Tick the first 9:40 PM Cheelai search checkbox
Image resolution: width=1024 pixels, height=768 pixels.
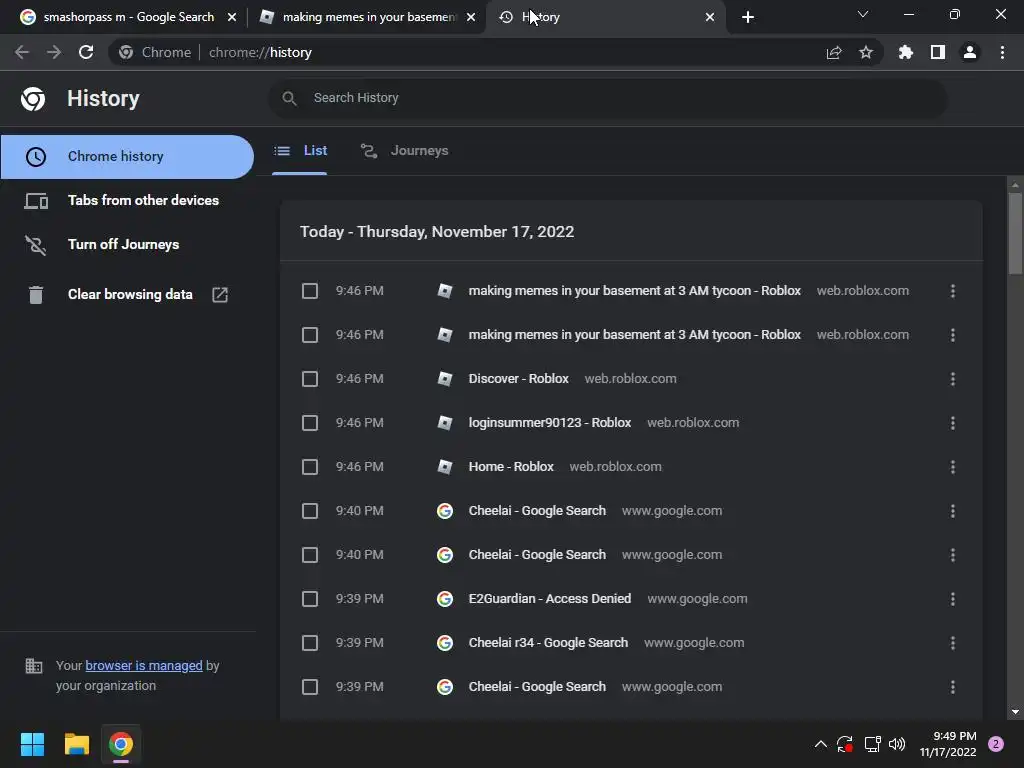(310, 511)
